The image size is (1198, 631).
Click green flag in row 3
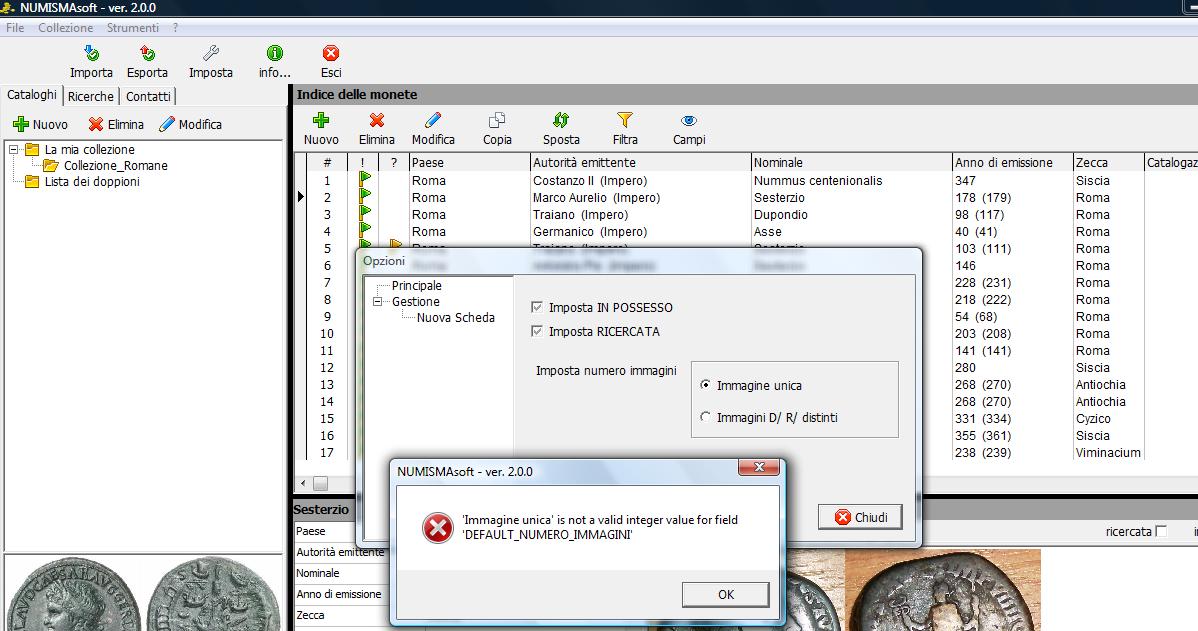(x=364, y=214)
